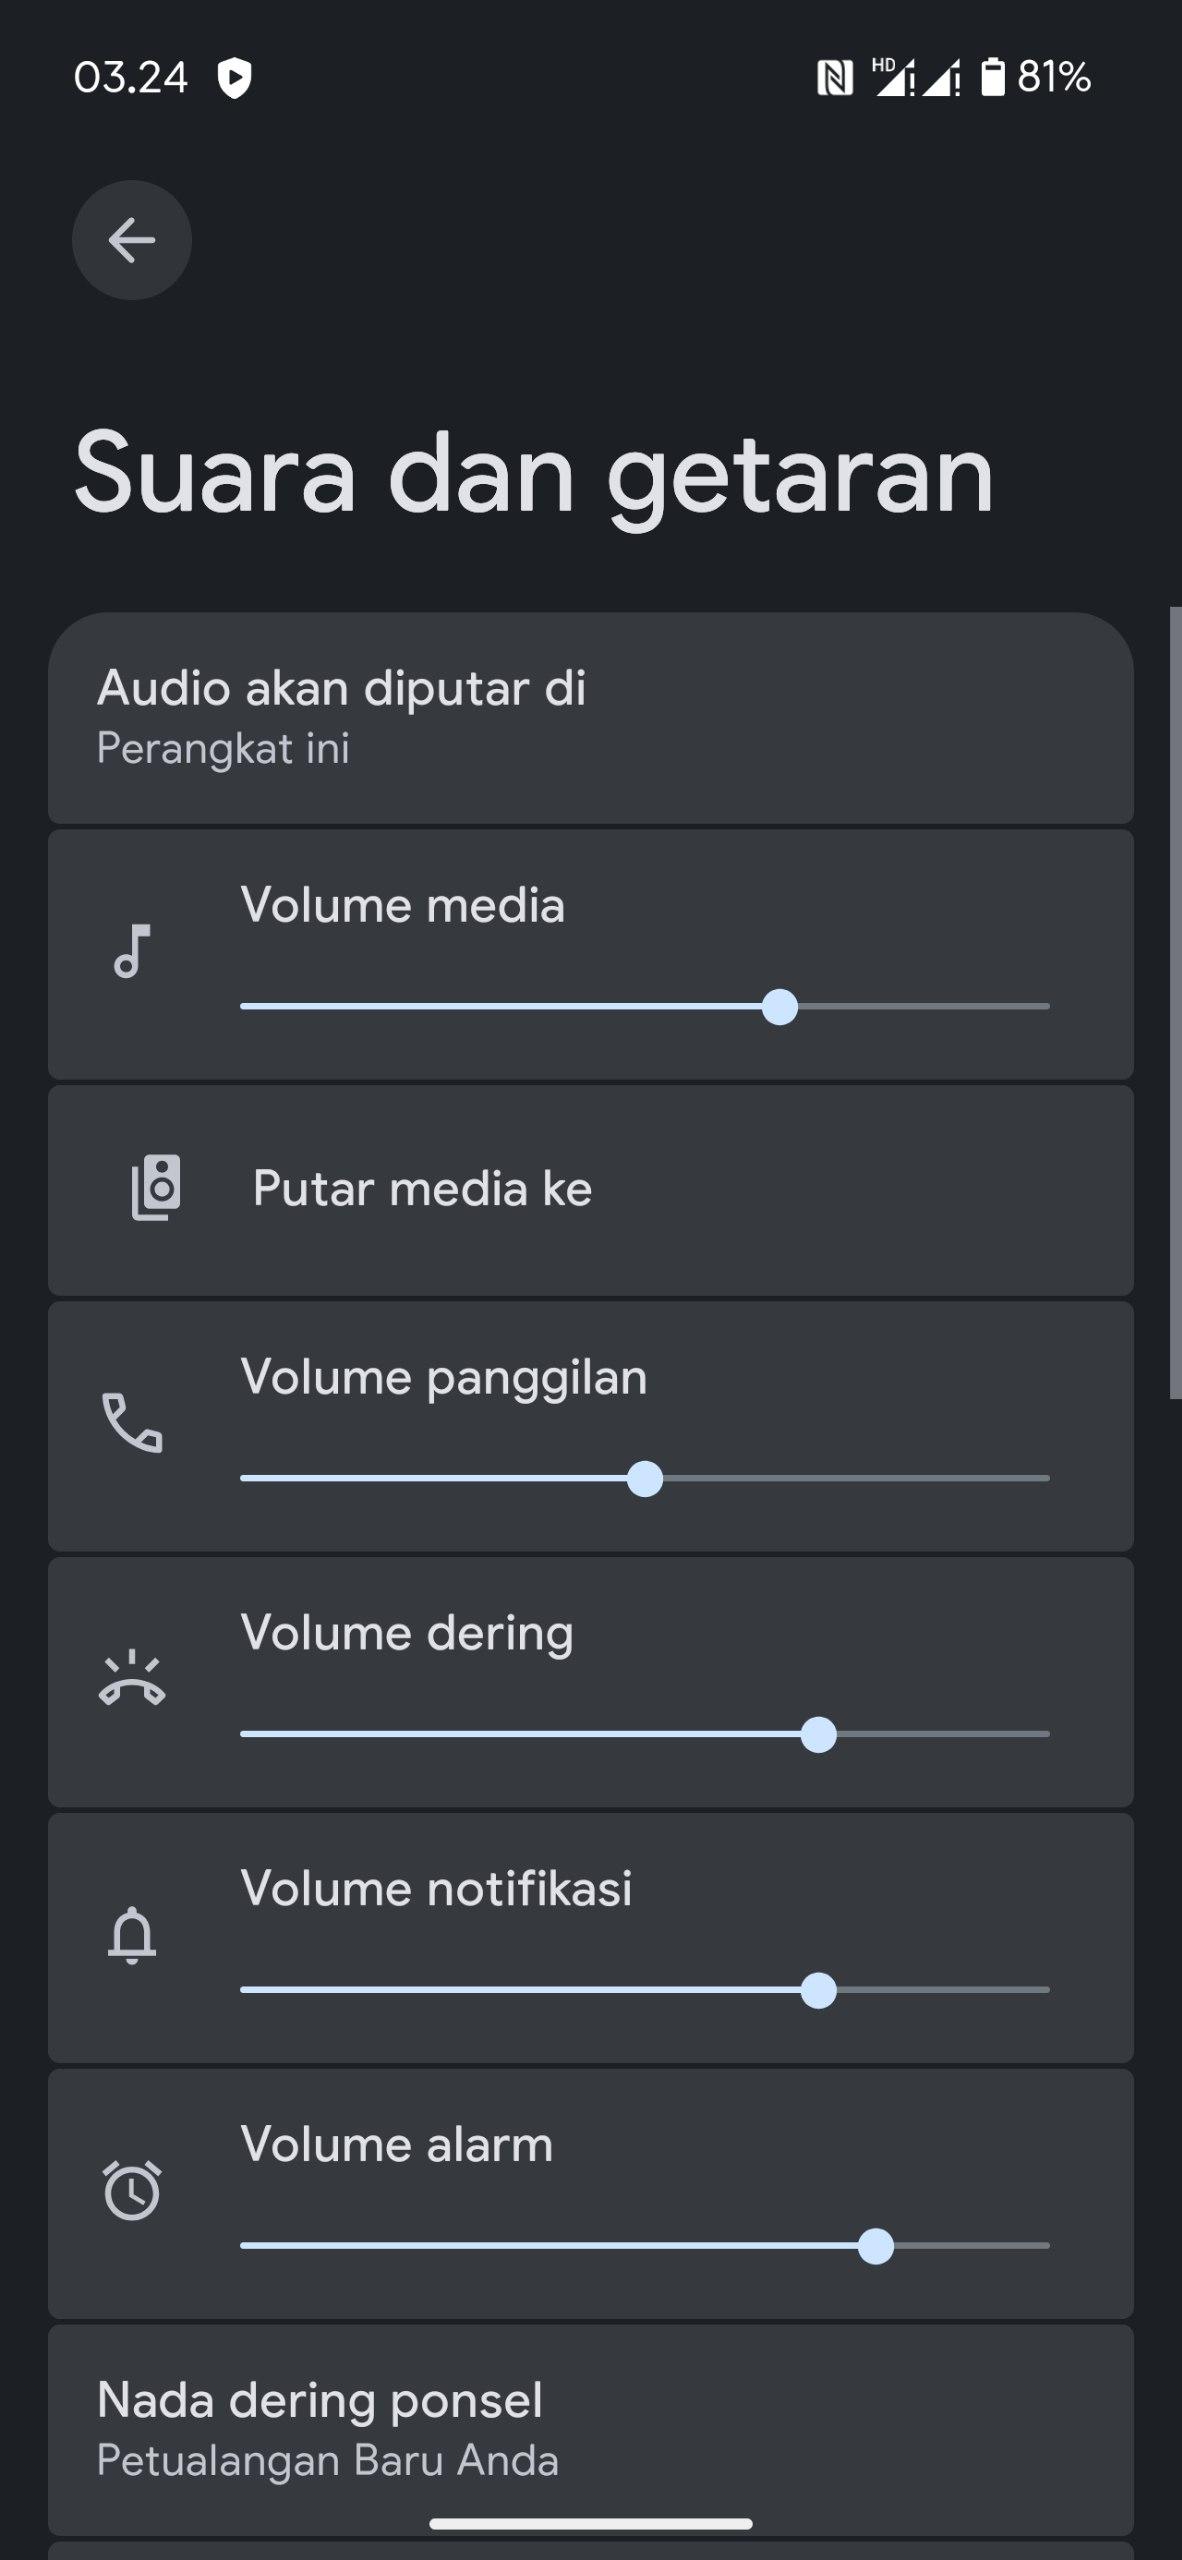Screen dimensions: 1182x2560
Task: Tap the call volume phone icon
Action: coord(132,1422)
